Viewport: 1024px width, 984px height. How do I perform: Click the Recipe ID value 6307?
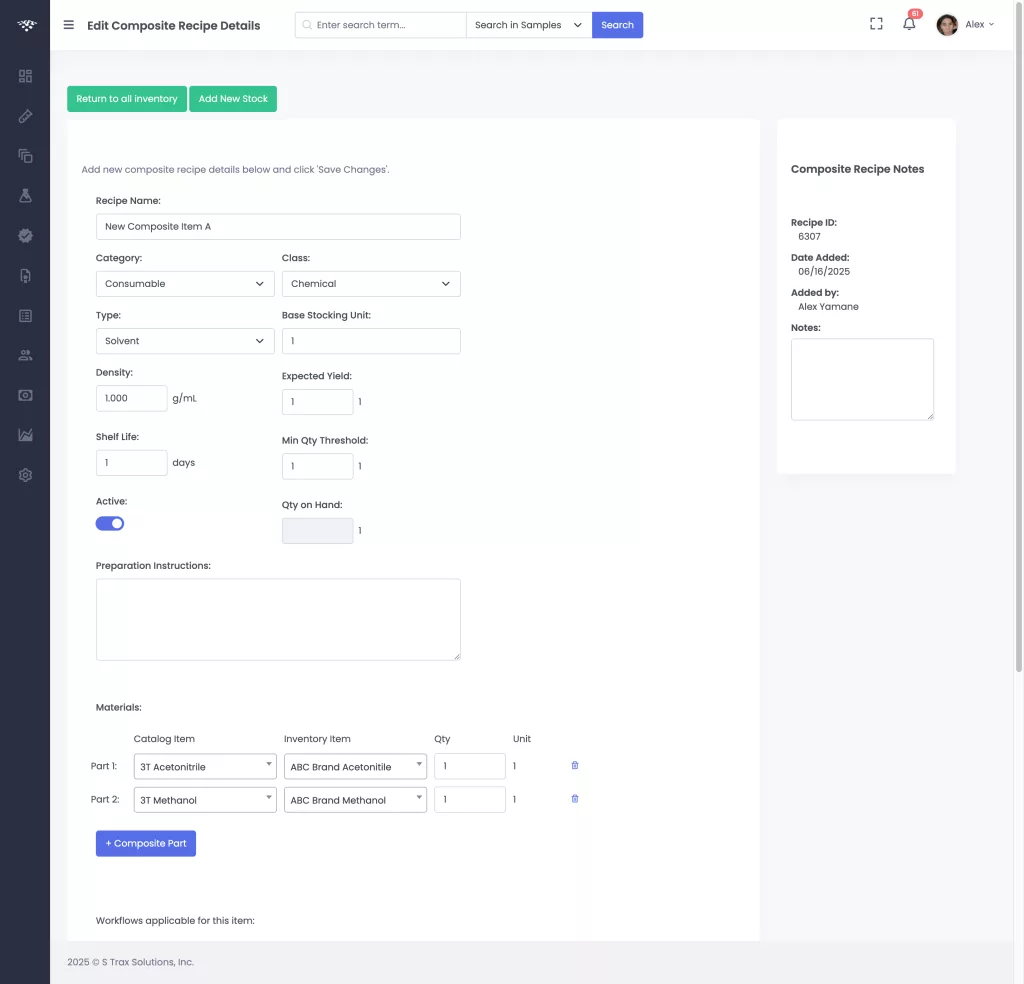pyautogui.click(x=809, y=236)
